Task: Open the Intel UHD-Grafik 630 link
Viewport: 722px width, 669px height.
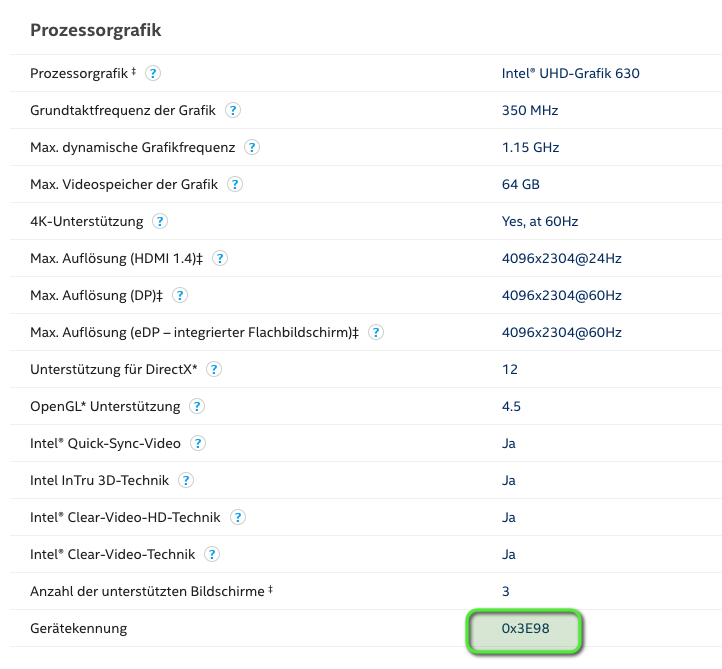Action: (570, 73)
